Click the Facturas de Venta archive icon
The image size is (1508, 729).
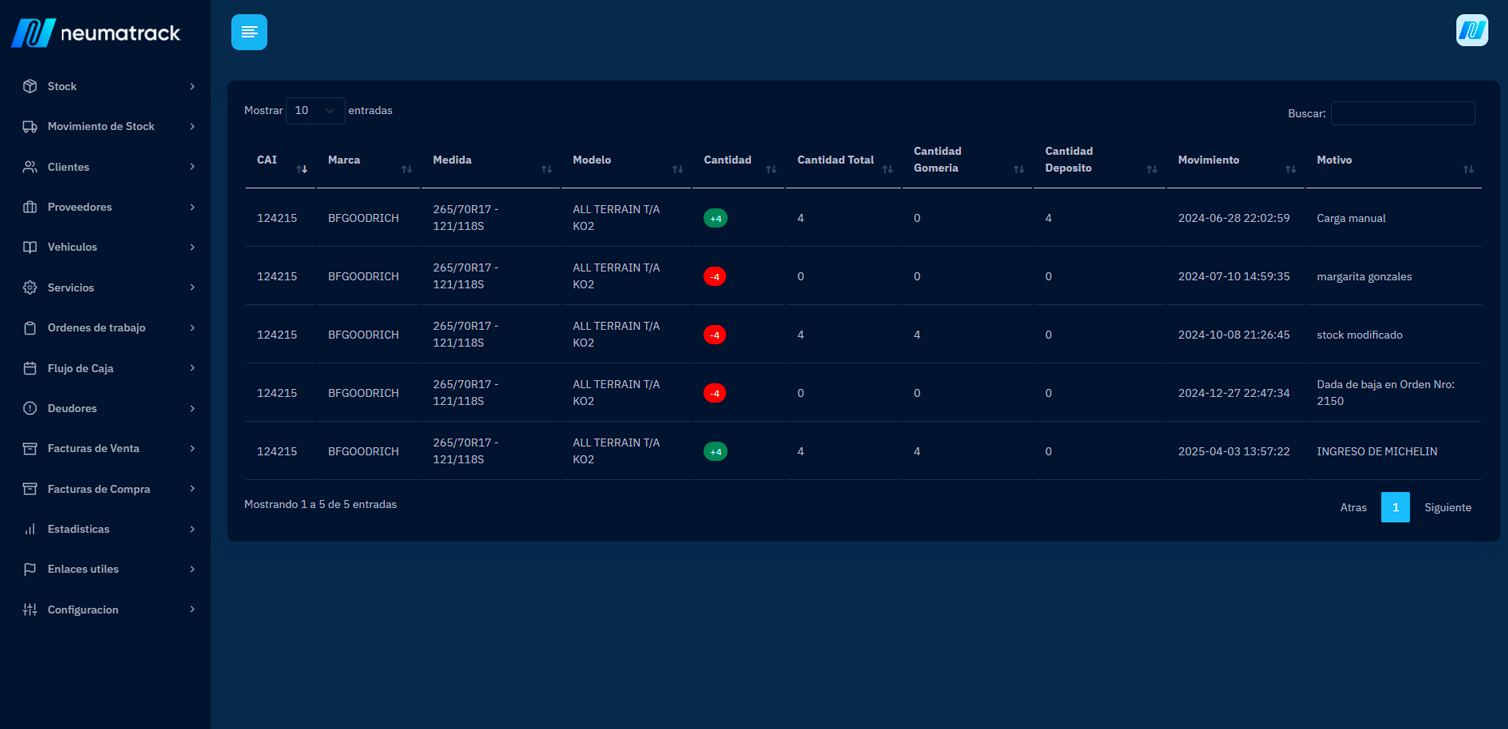[30, 448]
